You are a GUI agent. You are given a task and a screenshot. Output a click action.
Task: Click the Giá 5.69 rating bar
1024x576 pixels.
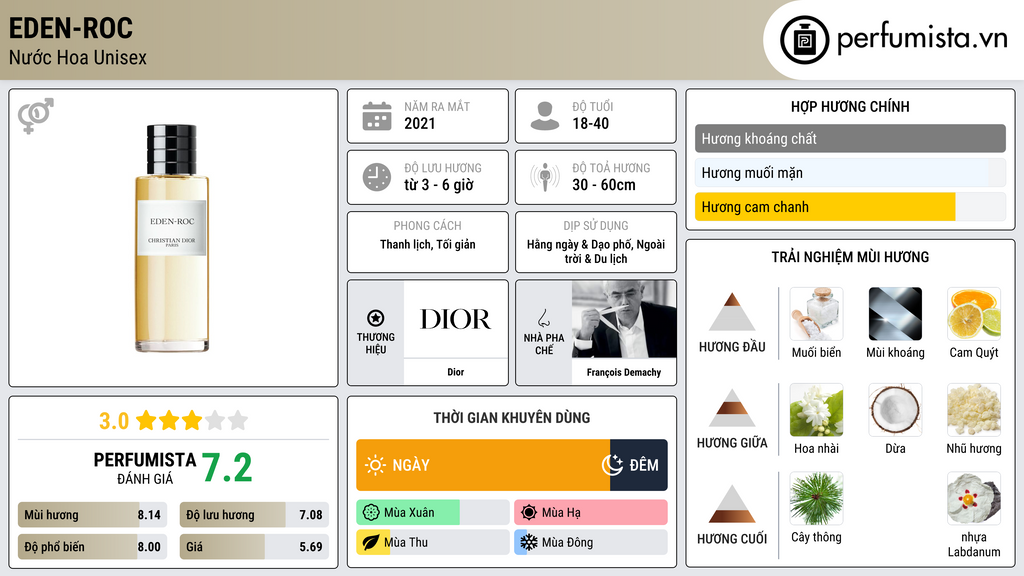[x=254, y=547]
